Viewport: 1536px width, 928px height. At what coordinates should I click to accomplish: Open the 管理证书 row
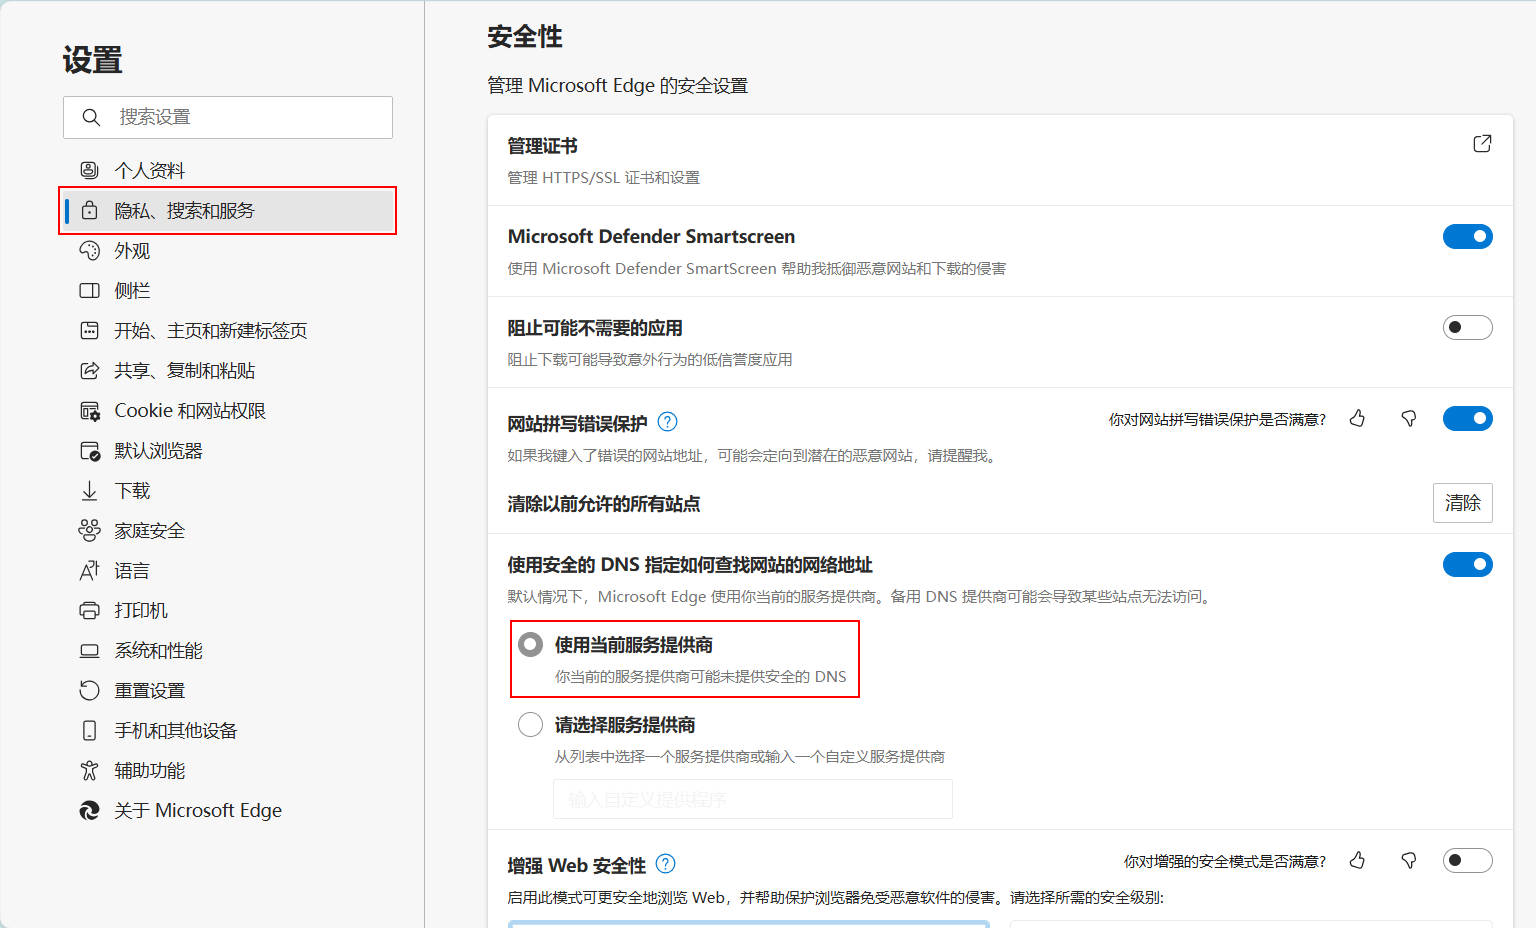[x=1000, y=160]
